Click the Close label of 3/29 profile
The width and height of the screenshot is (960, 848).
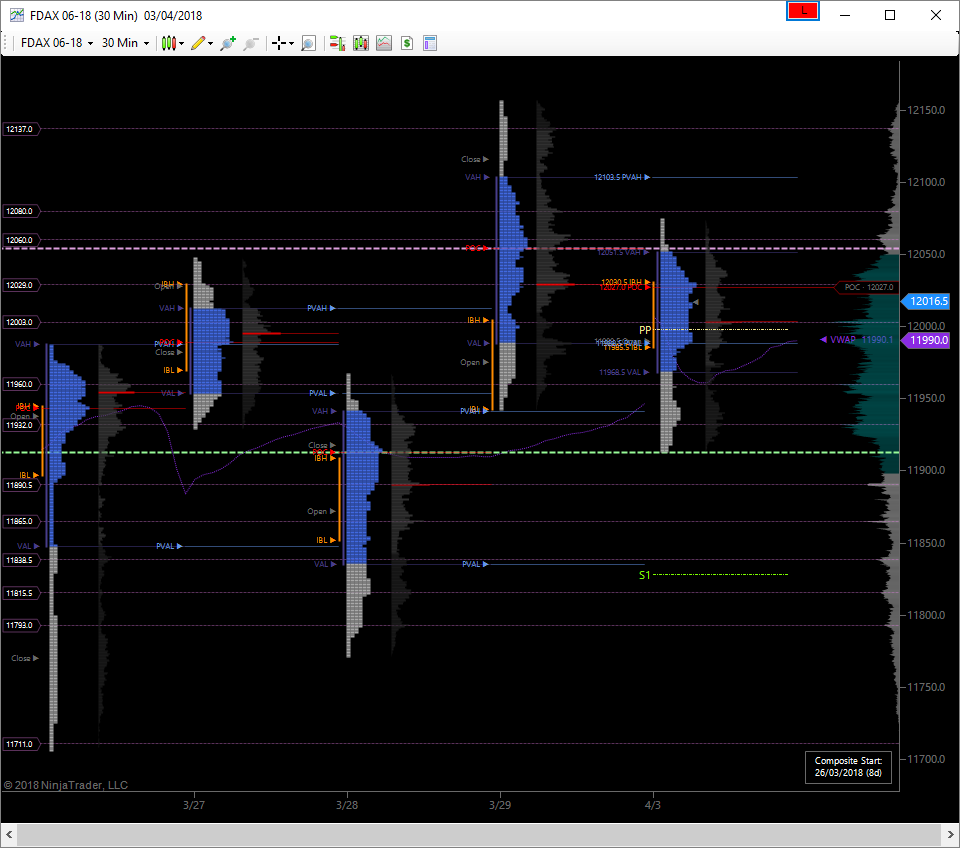pos(474,159)
